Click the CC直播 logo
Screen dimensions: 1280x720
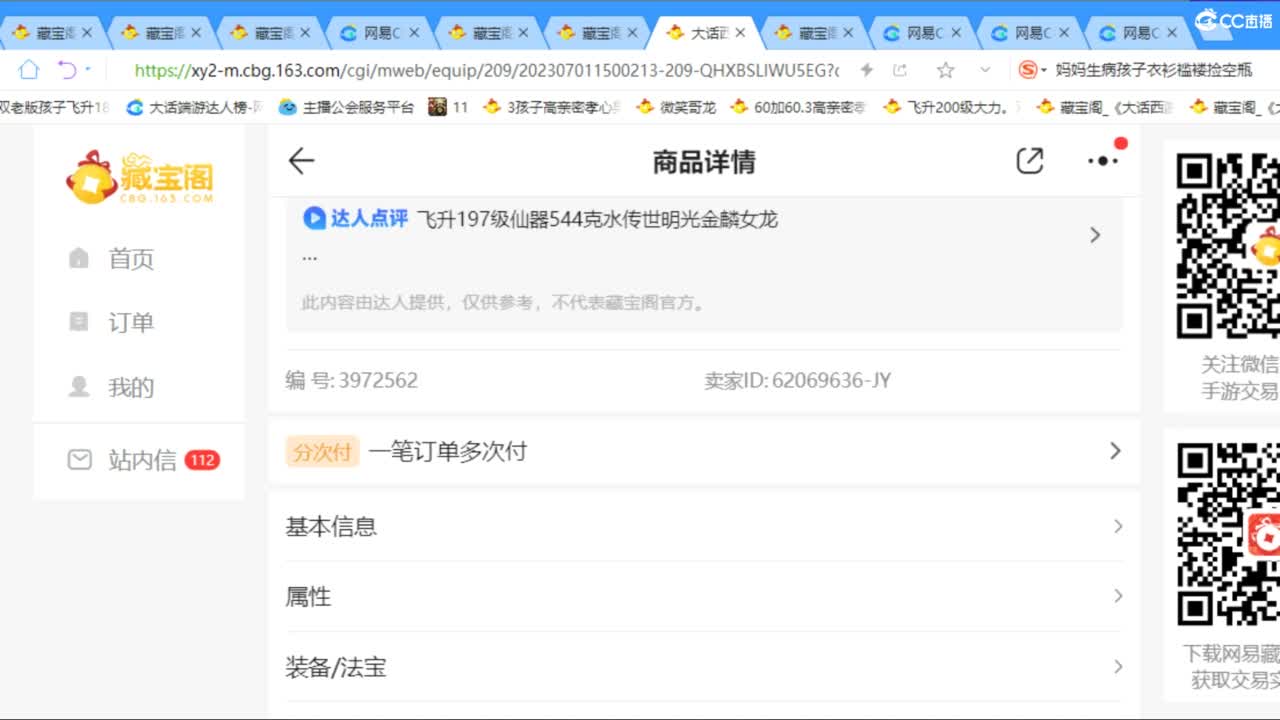click(x=1235, y=20)
